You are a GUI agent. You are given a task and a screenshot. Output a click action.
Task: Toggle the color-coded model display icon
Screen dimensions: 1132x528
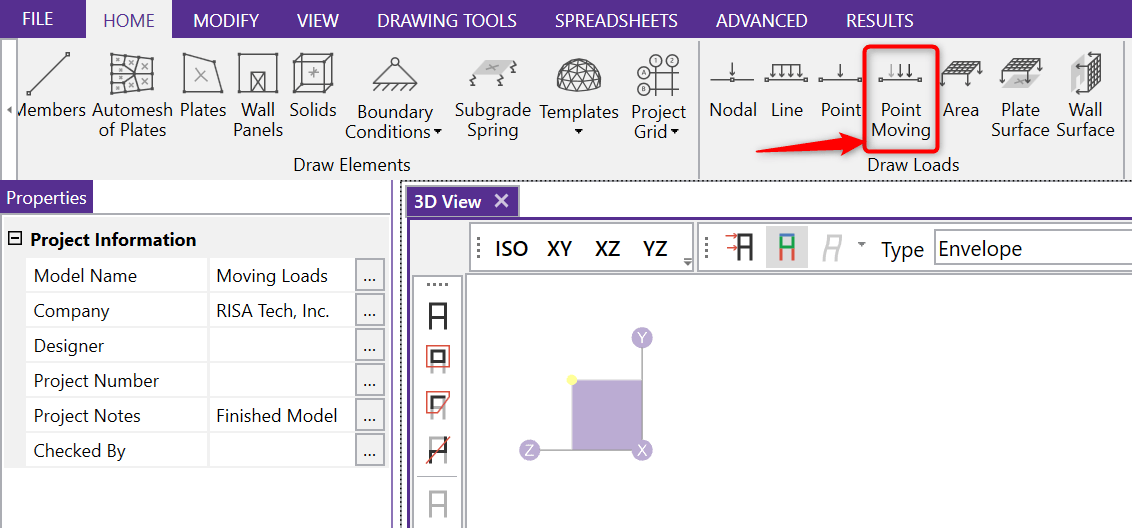click(x=787, y=247)
